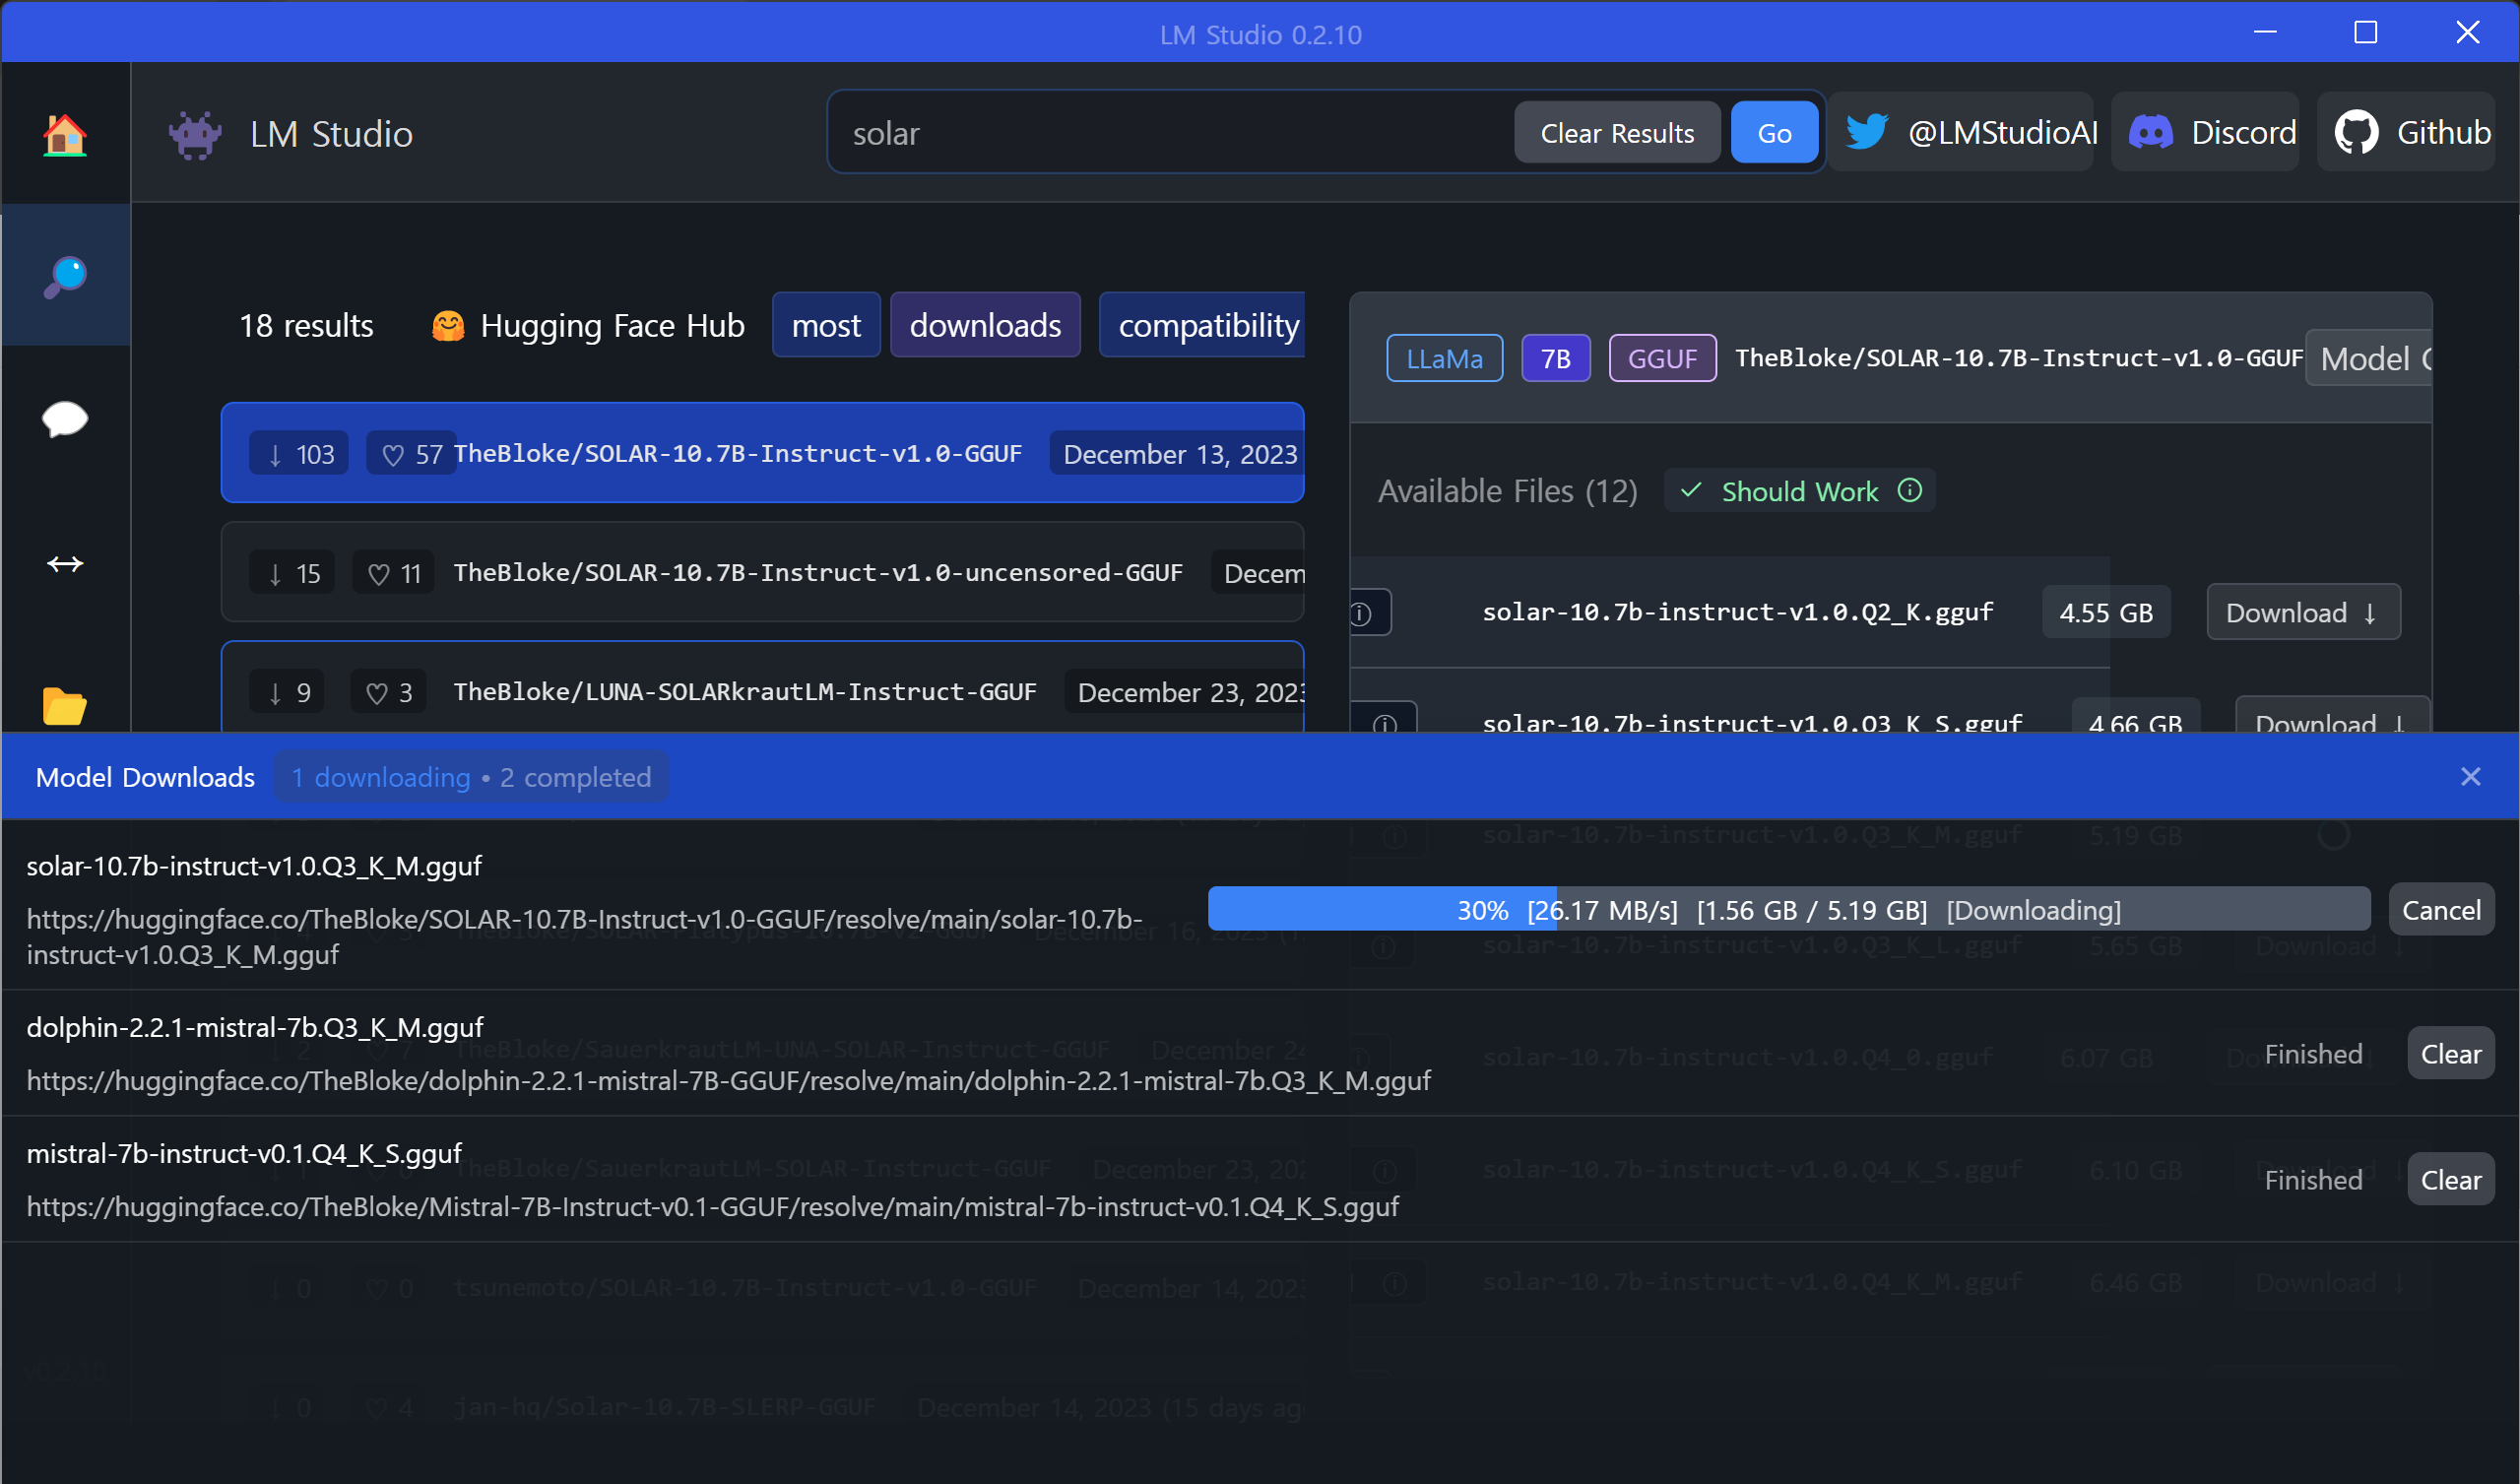
Task: Click the 57 likes heart badge
Action: tap(411, 454)
